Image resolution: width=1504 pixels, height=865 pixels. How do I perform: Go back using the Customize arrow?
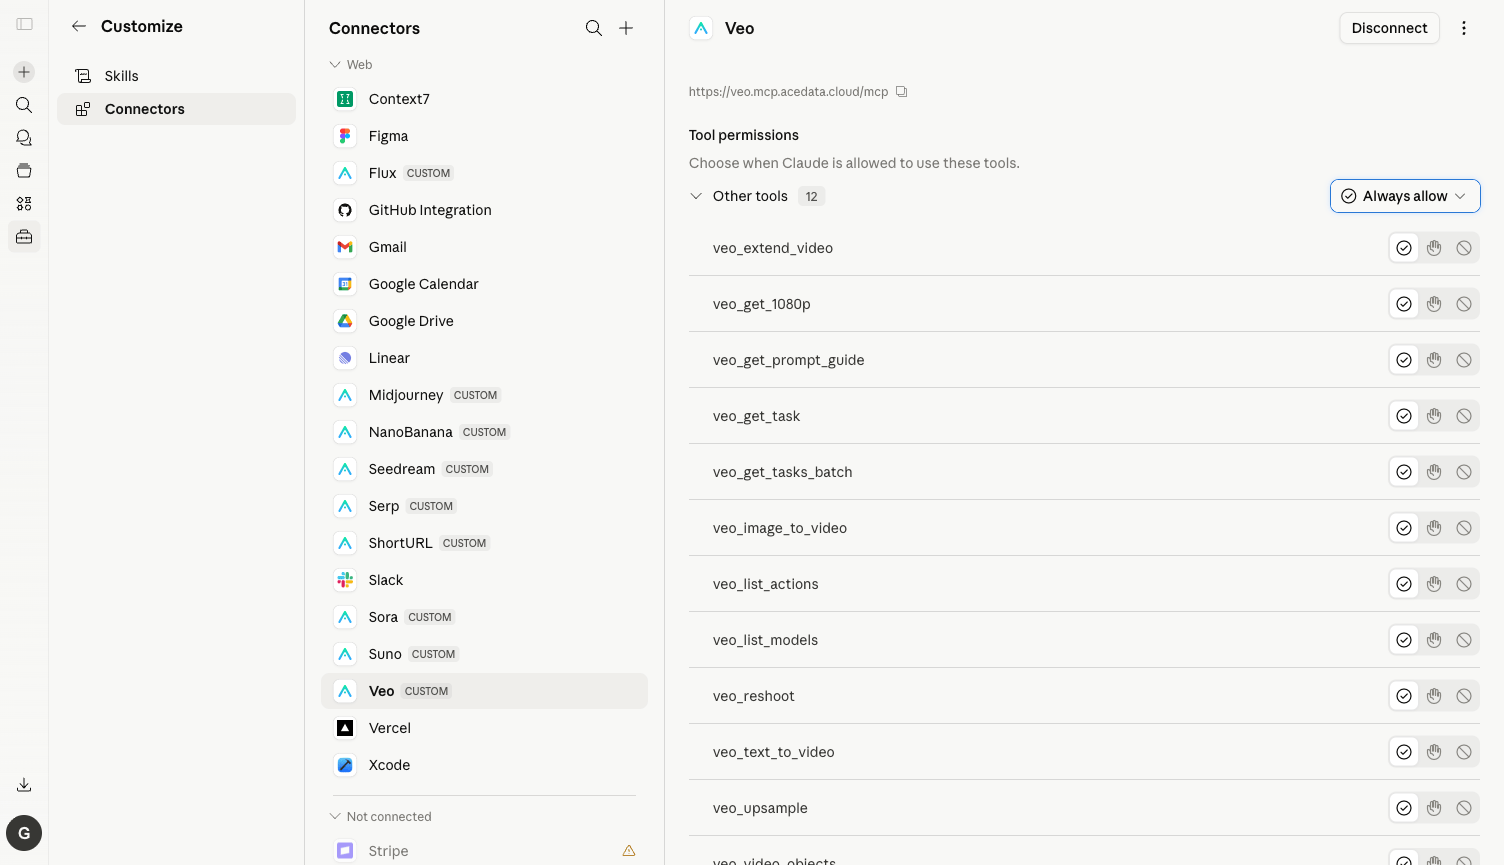click(79, 26)
